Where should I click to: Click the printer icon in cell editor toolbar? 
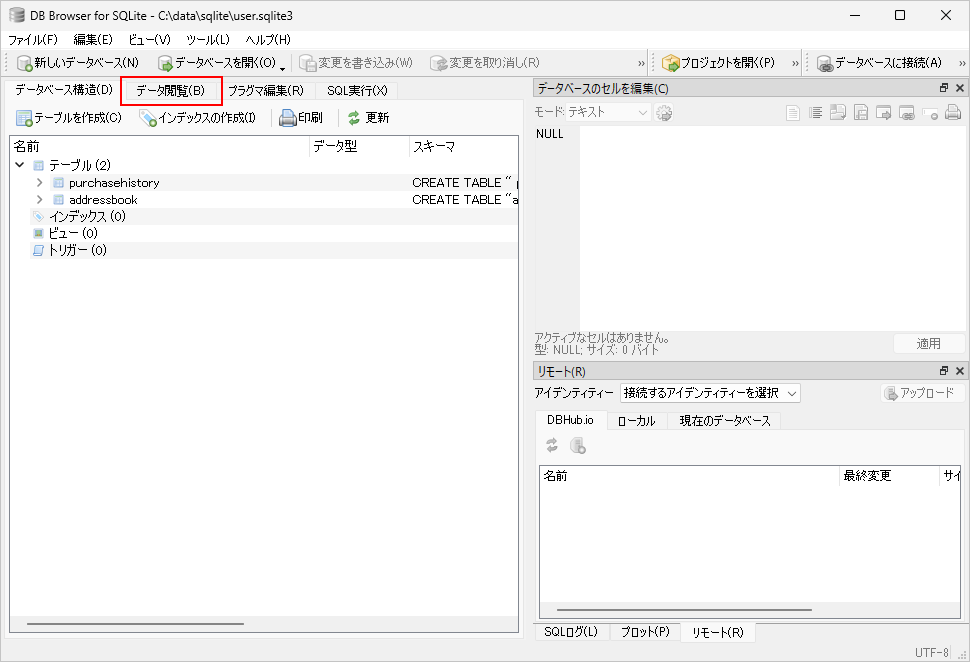click(953, 113)
